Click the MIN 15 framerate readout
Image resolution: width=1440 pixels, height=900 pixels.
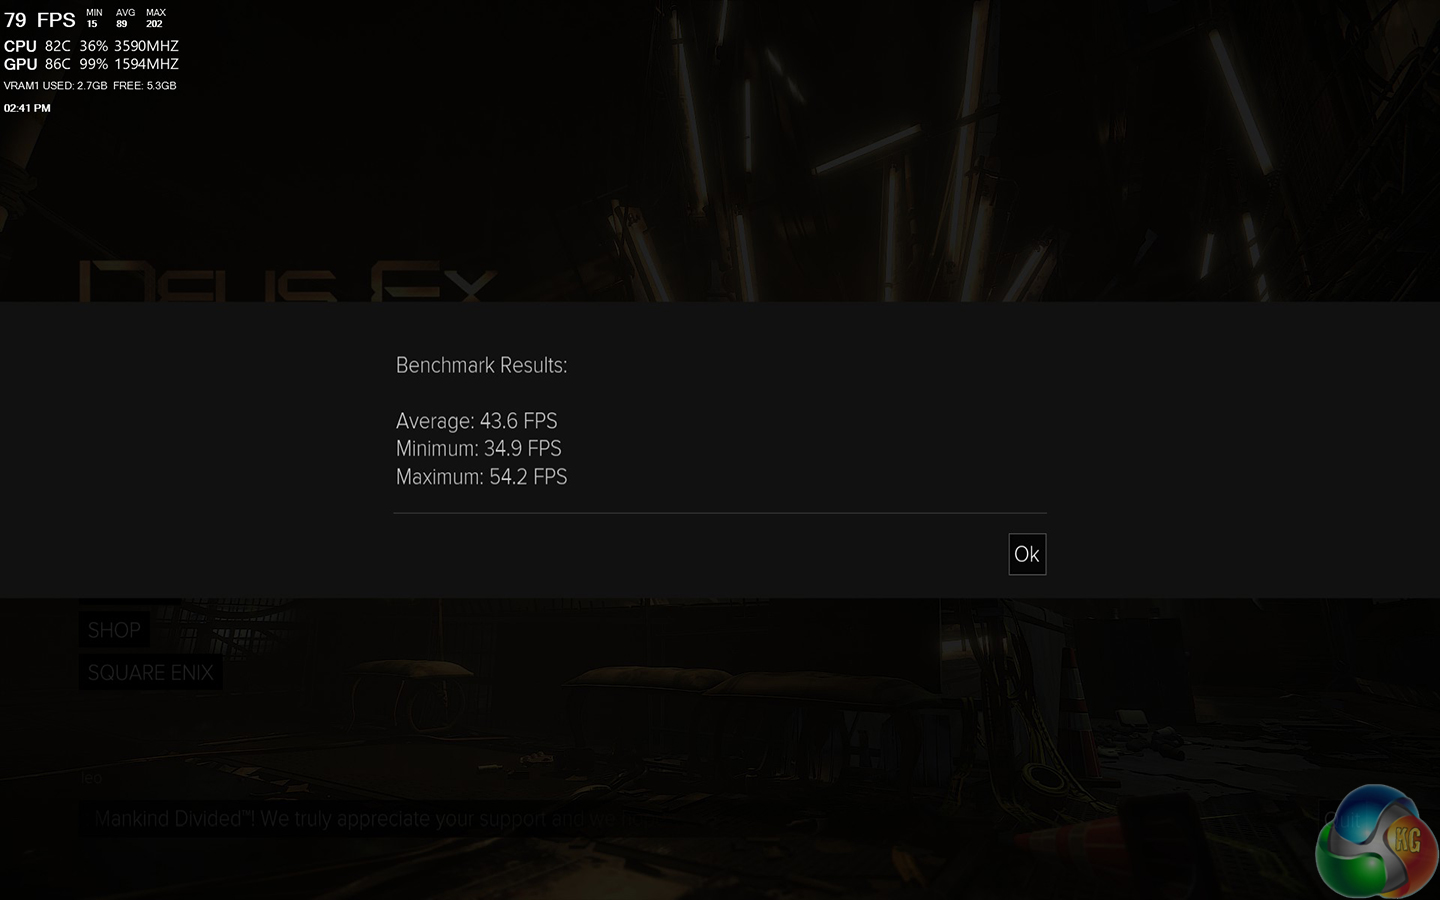coord(93,18)
